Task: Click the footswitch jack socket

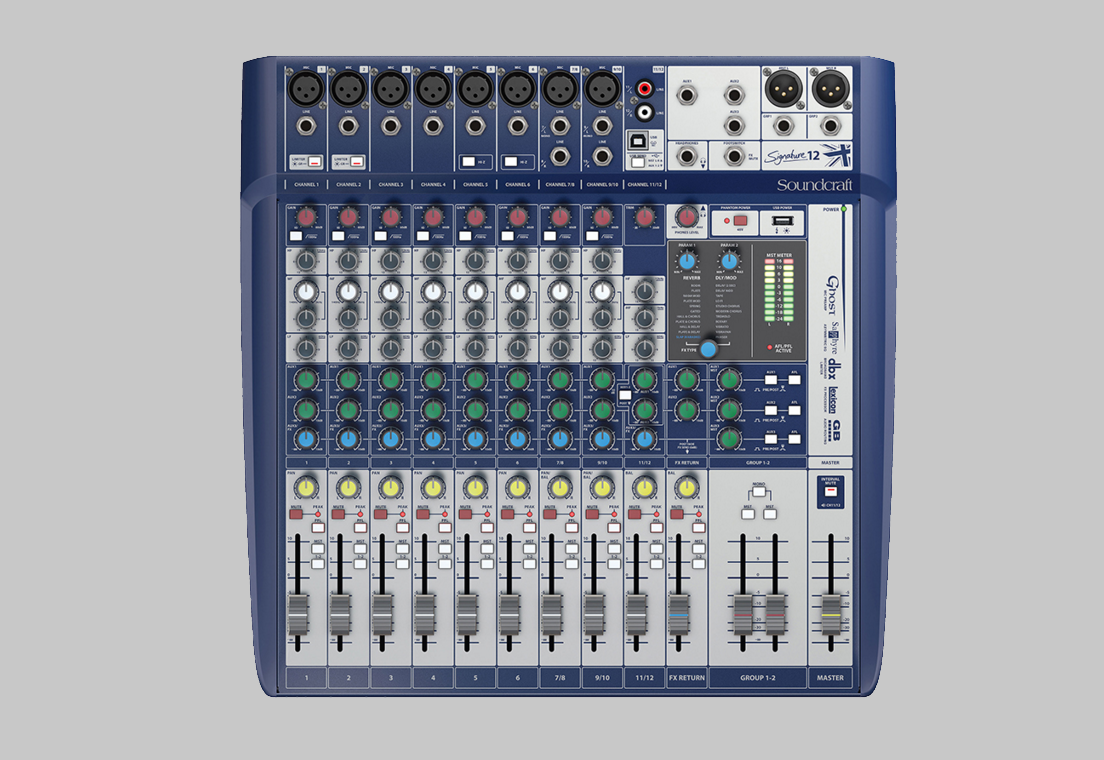Action: click(736, 155)
